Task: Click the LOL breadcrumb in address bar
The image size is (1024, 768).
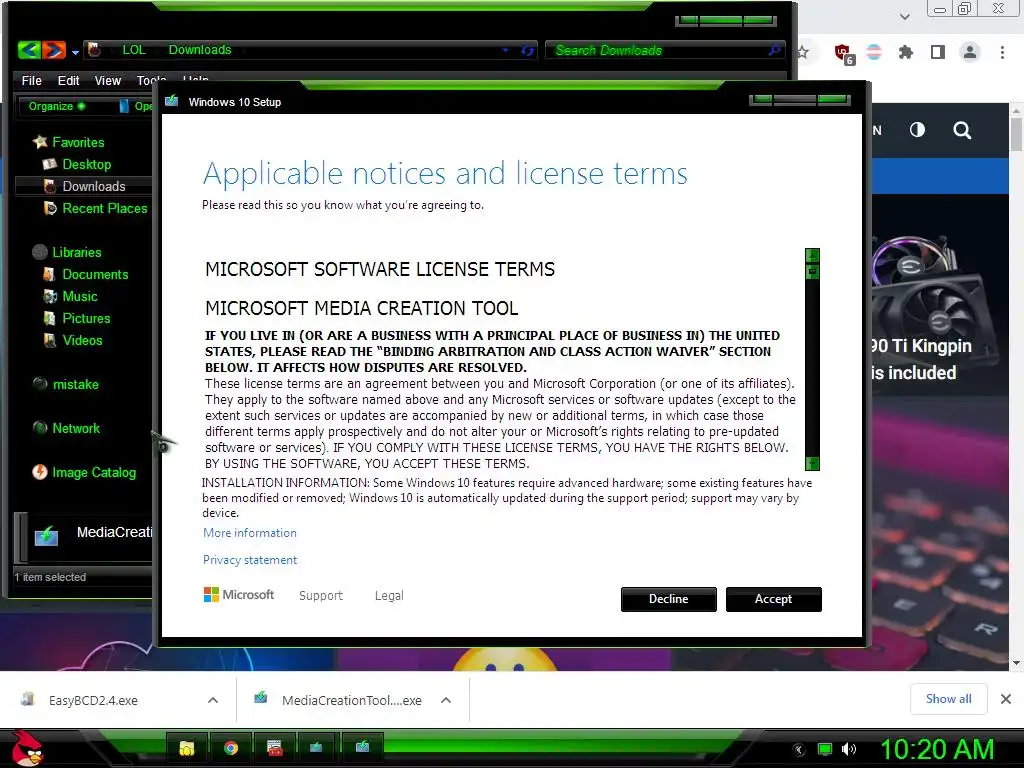Action: click(134, 50)
